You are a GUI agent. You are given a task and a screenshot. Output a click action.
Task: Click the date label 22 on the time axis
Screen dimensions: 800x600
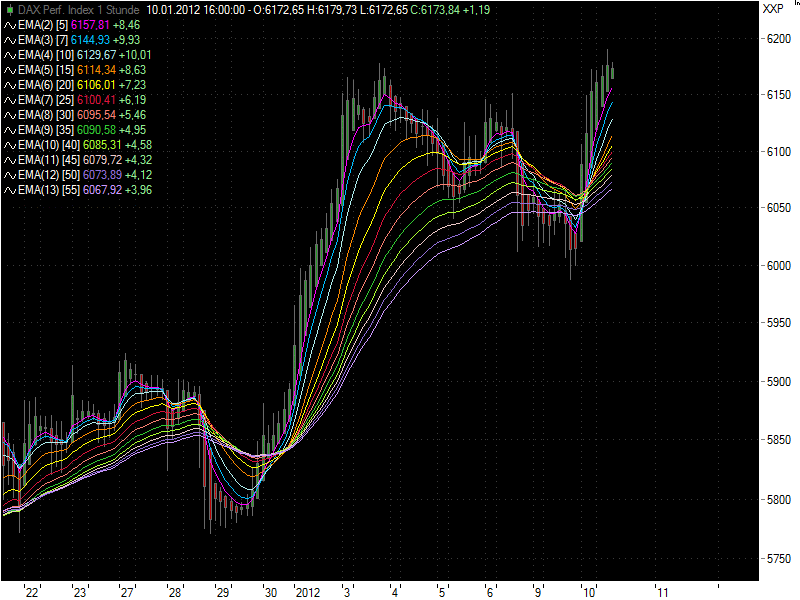pyautogui.click(x=32, y=592)
